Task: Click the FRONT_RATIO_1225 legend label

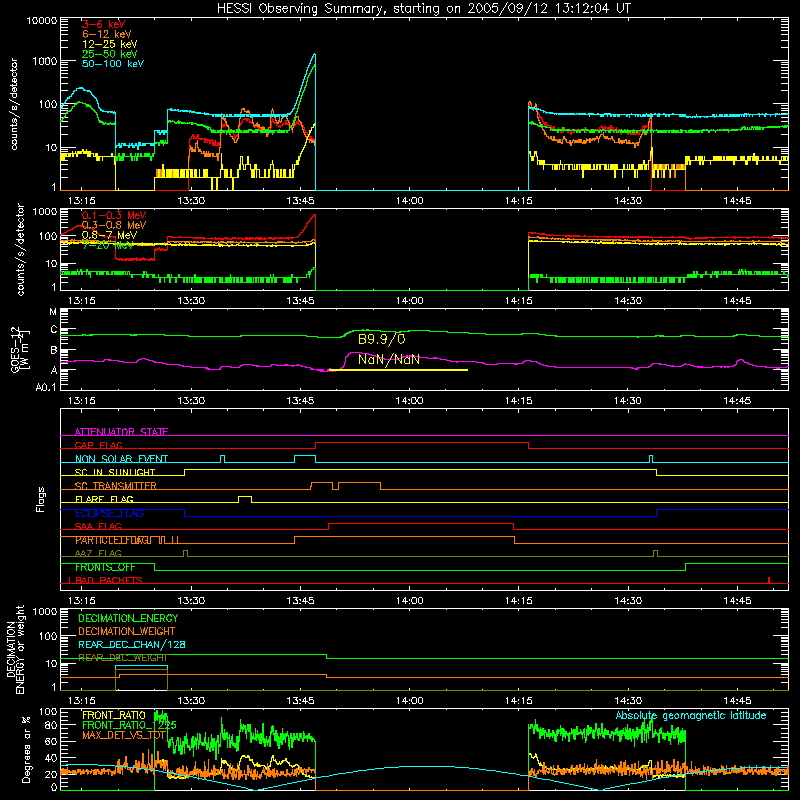Action: 129,725
